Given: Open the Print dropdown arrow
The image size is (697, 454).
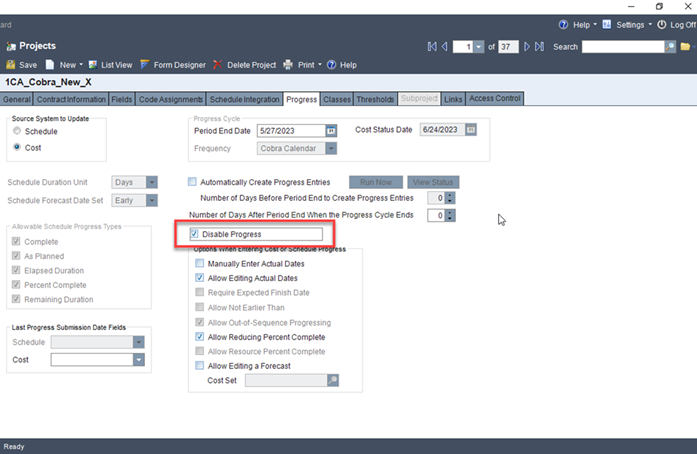Looking at the screenshot, I should click(322, 65).
